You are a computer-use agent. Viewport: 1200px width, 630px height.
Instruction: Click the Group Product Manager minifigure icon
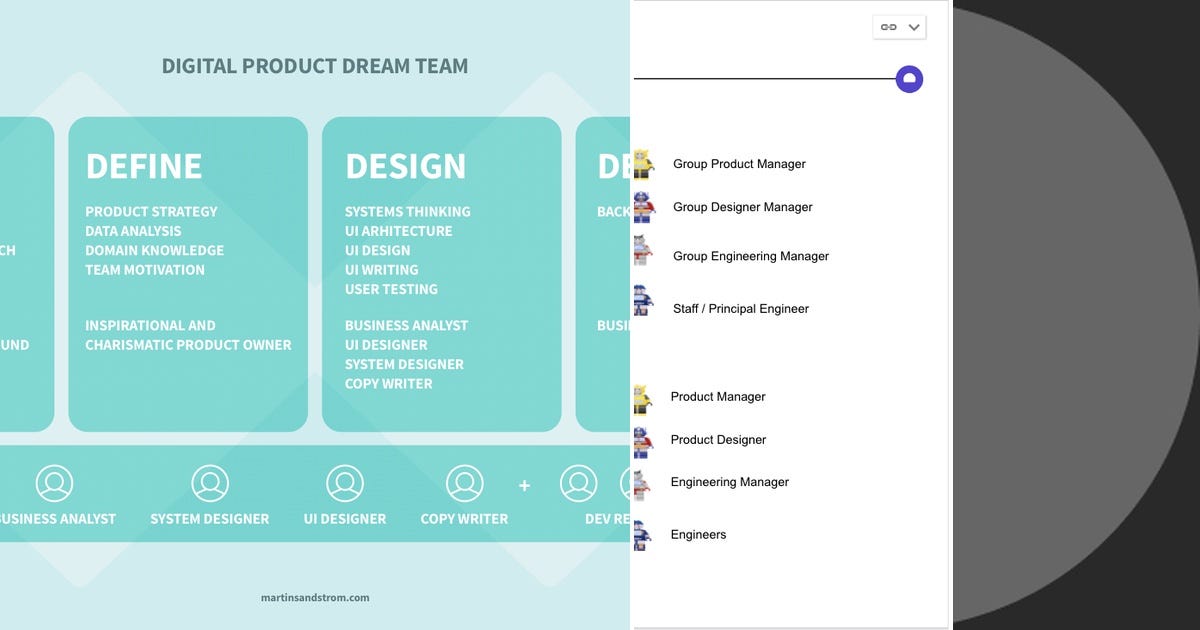pyautogui.click(x=643, y=162)
